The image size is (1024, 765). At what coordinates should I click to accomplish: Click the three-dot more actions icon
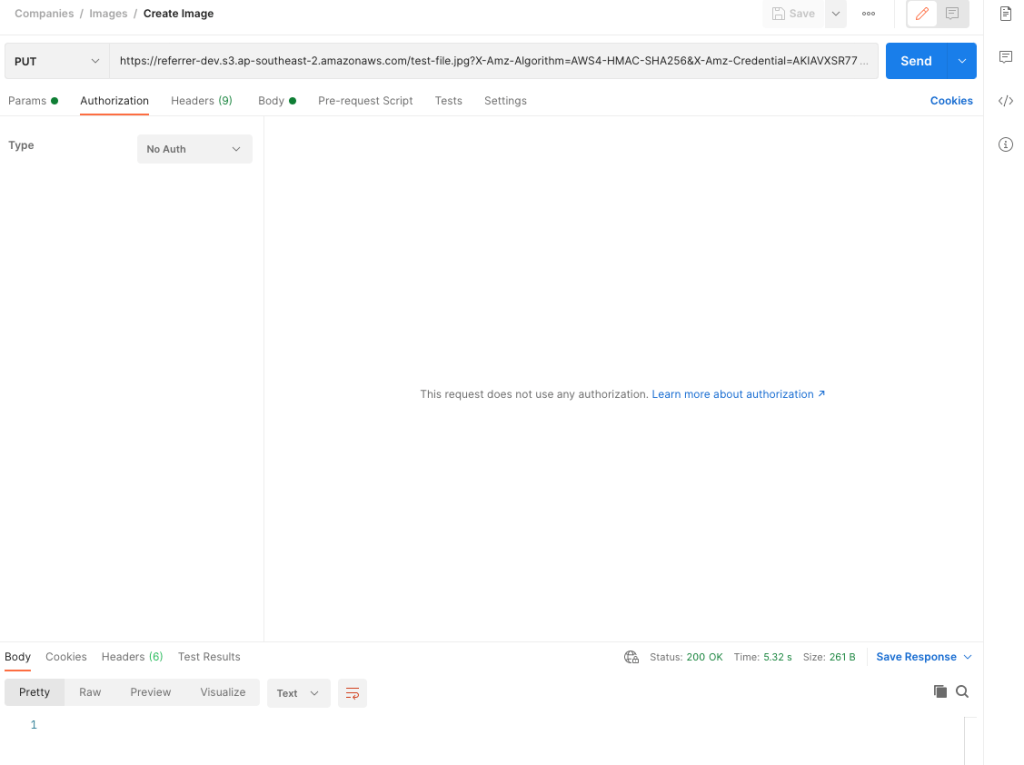pos(868,14)
